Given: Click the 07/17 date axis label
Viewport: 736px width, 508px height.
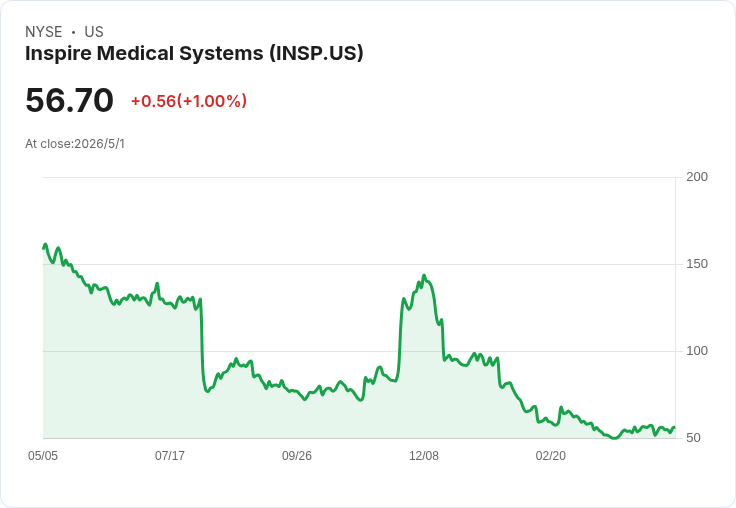Looking at the screenshot, I should click(170, 456).
